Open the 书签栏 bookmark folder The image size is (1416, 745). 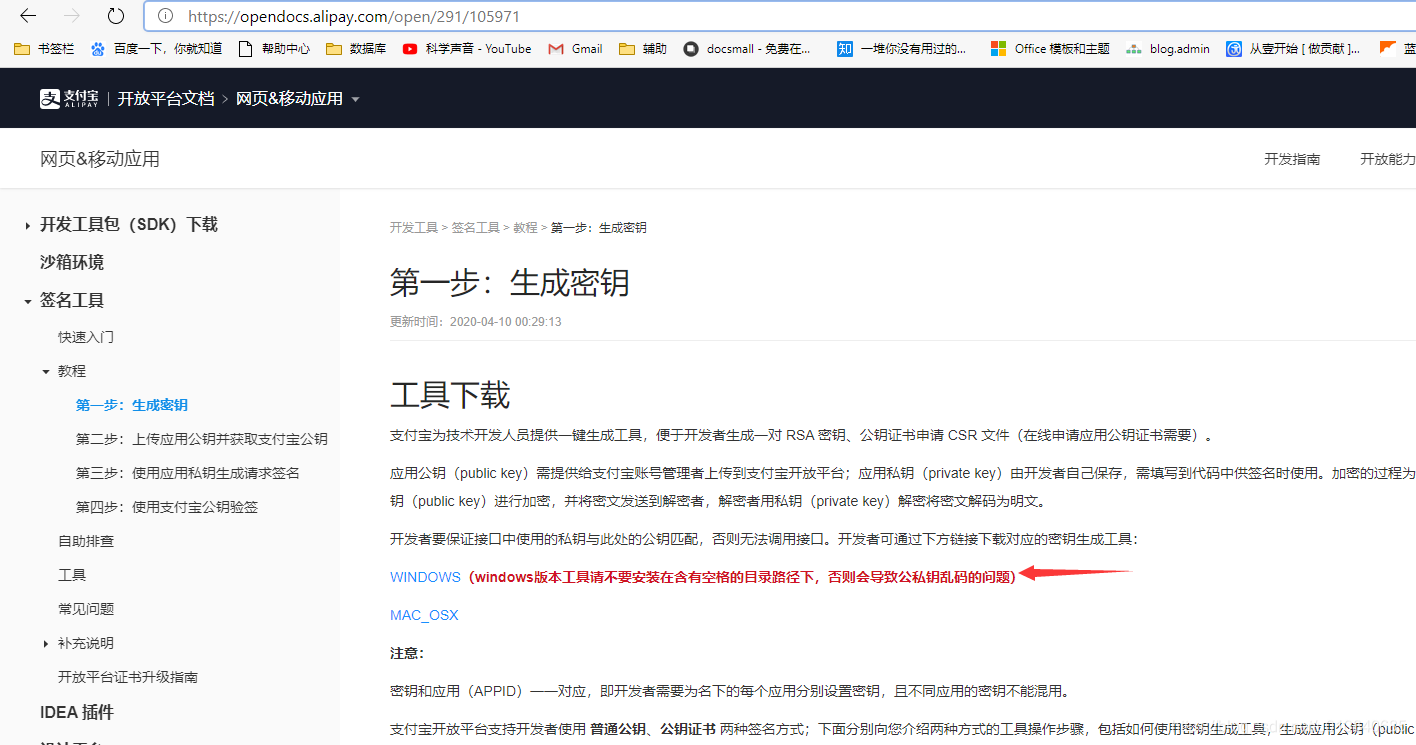[45, 48]
